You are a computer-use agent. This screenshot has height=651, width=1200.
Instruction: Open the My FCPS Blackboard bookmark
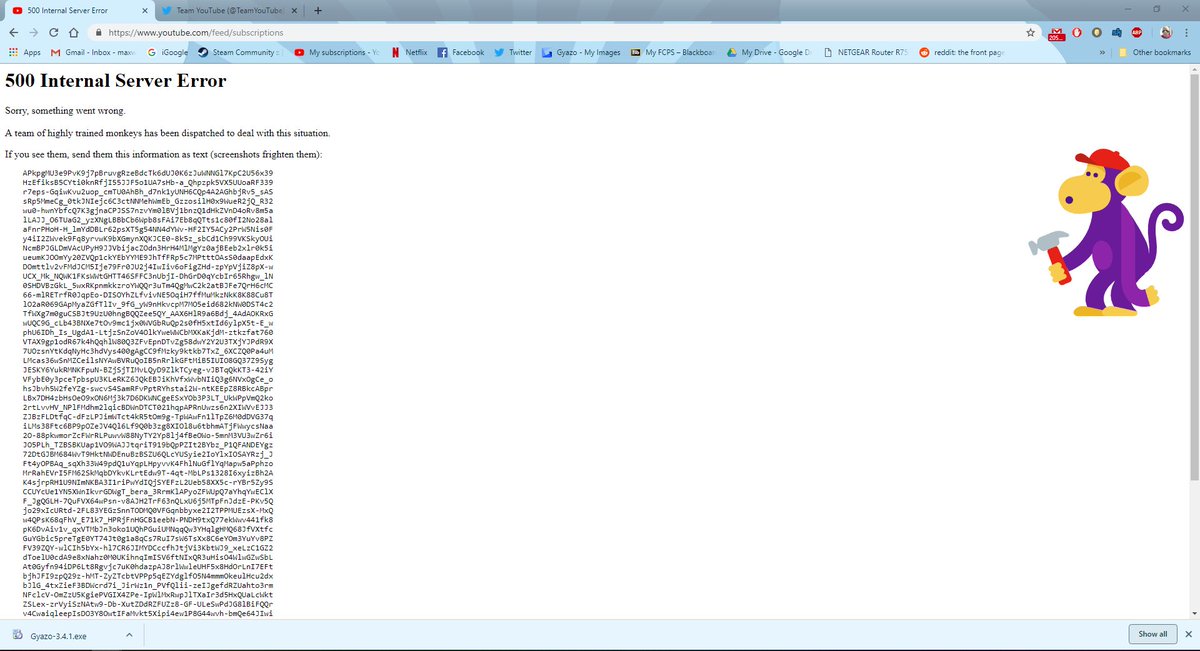pos(672,52)
